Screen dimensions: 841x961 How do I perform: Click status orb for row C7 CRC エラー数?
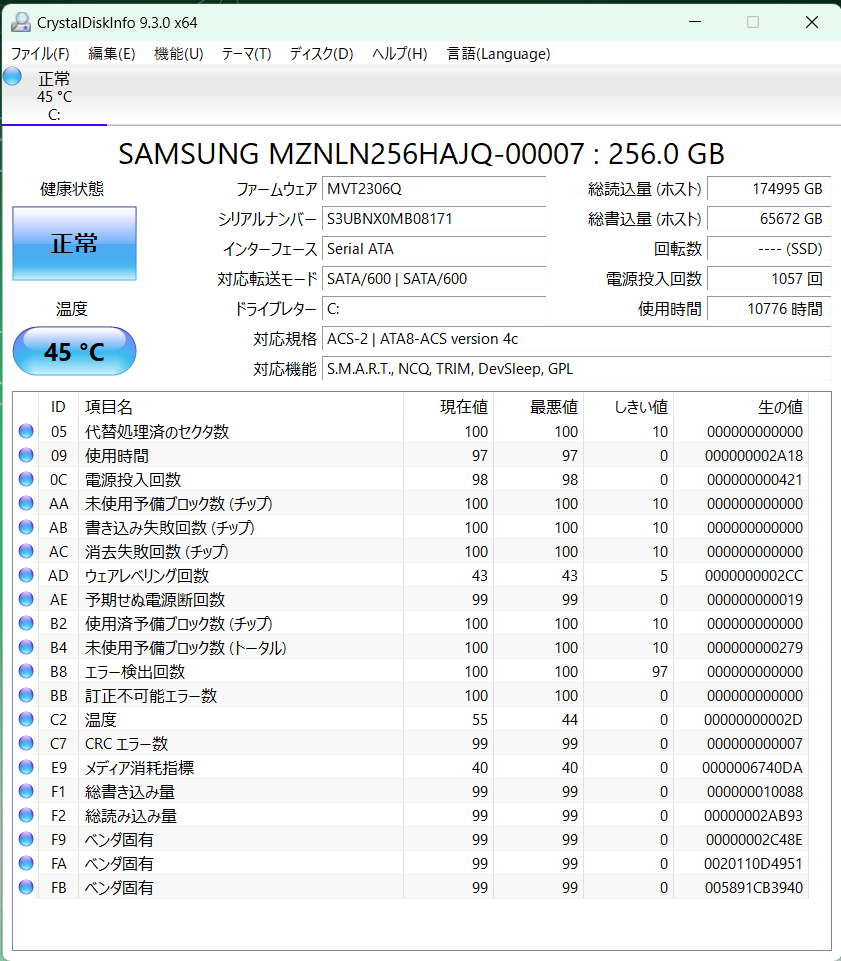pos(26,743)
